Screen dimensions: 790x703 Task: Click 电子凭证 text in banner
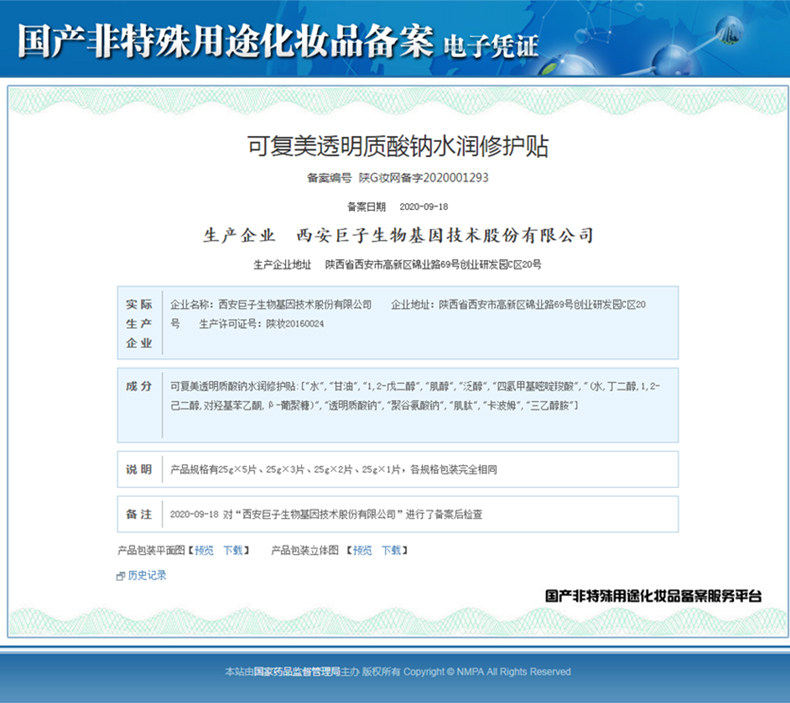491,46
